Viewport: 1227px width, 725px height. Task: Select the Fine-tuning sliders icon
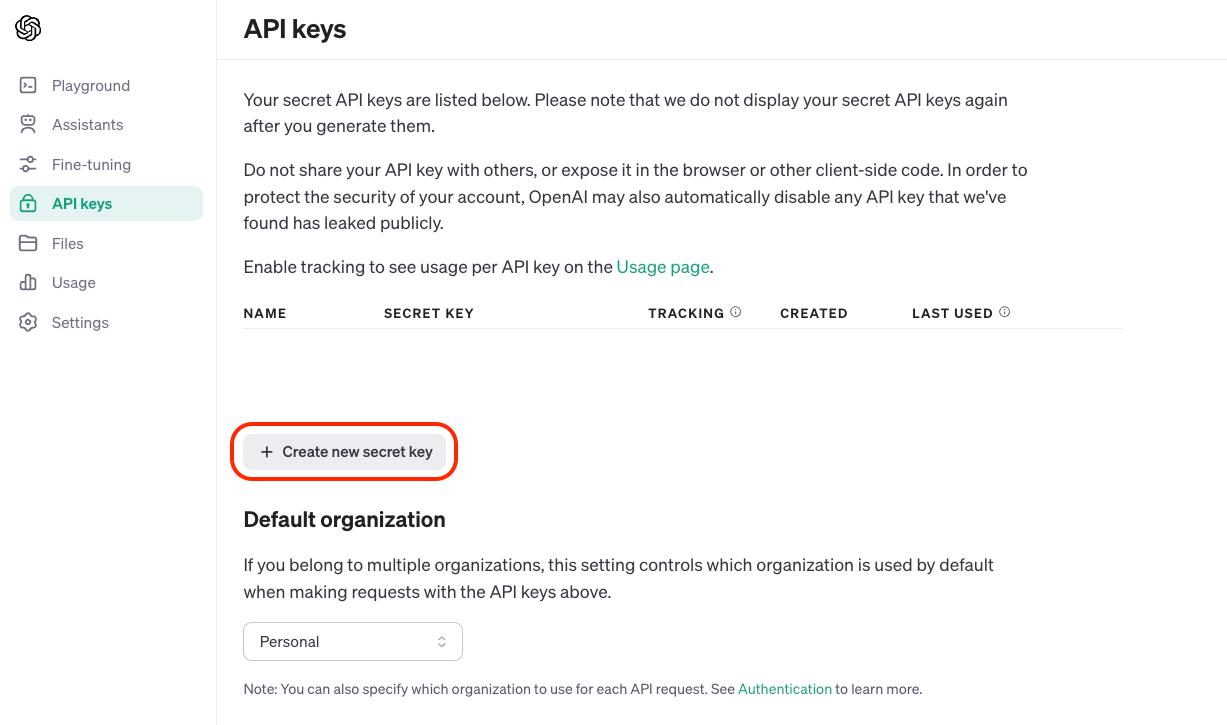point(27,164)
